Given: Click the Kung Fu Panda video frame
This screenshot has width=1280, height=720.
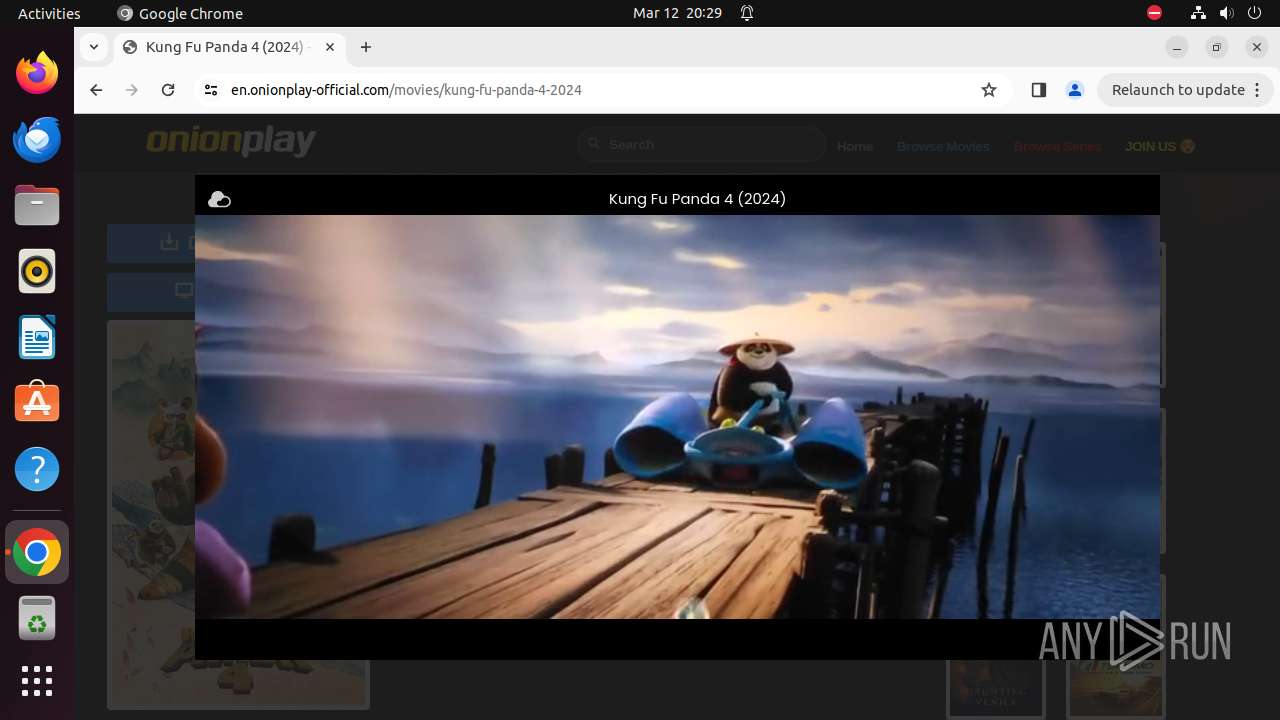Looking at the screenshot, I should (x=677, y=417).
